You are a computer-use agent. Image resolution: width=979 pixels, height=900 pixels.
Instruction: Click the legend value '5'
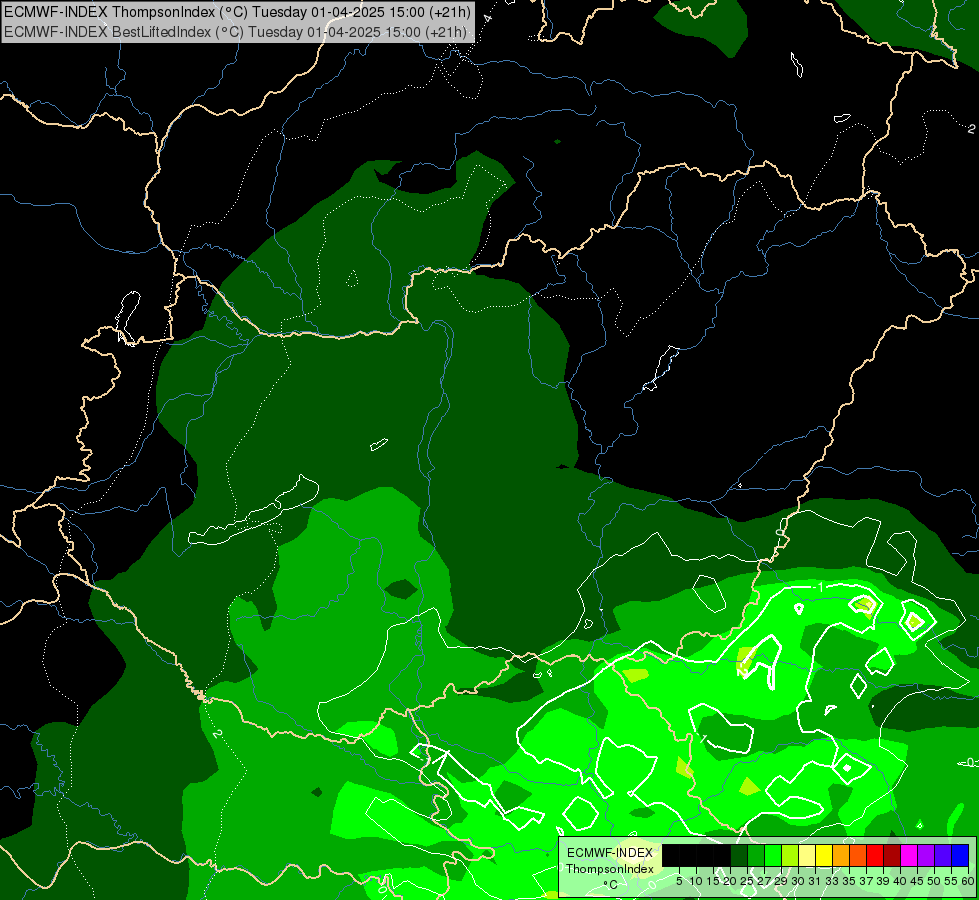coord(679,881)
